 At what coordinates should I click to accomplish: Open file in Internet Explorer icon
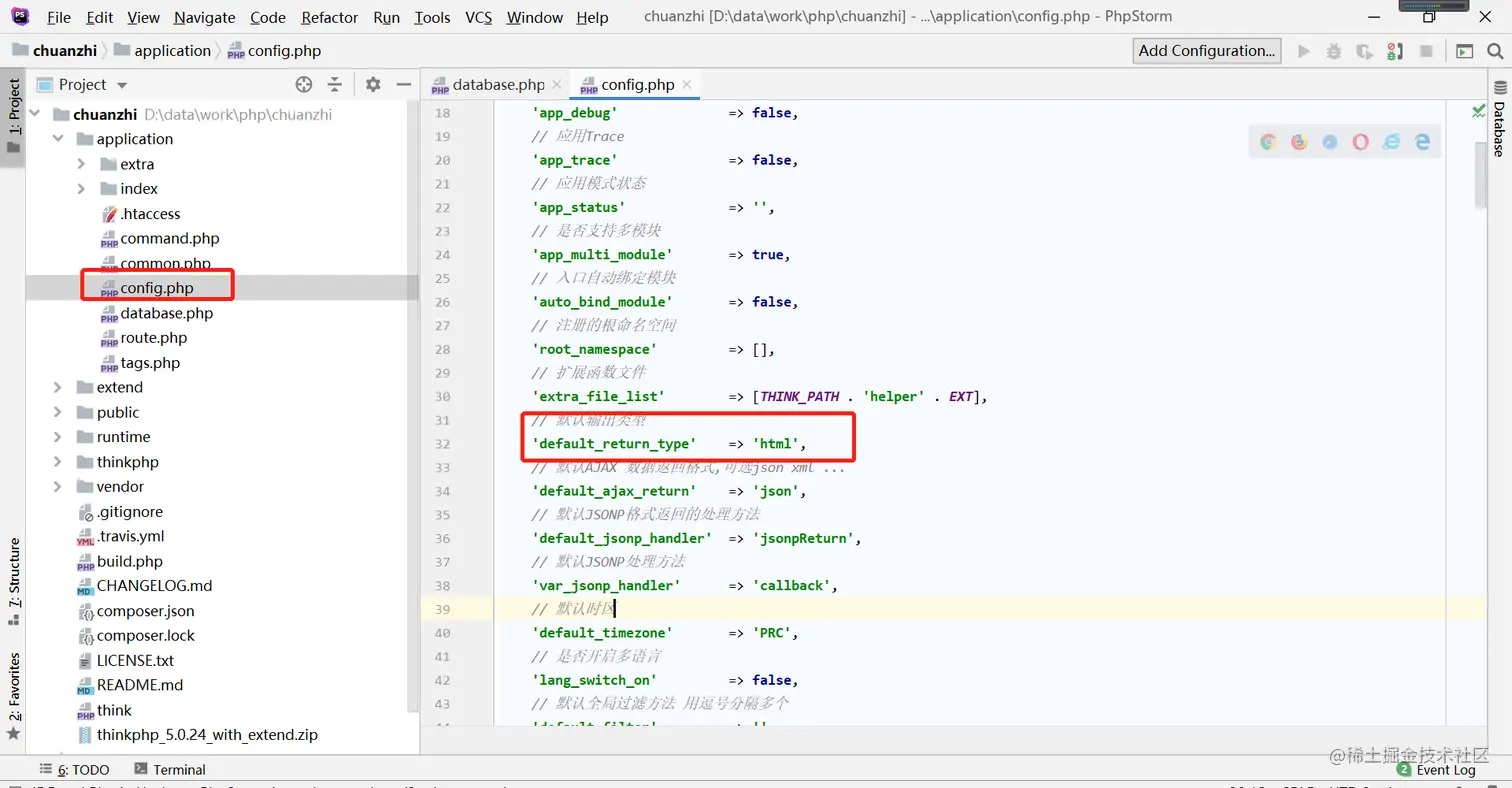(x=1391, y=142)
